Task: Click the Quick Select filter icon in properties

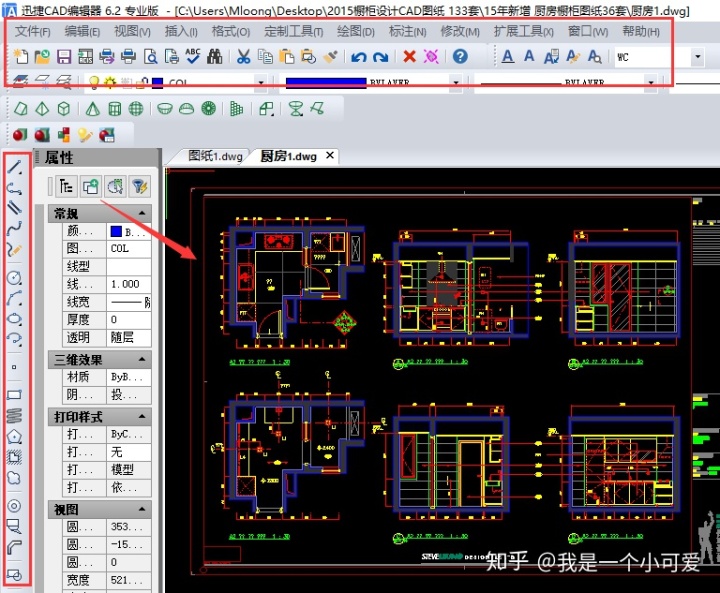Action: pyautogui.click(x=139, y=186)
